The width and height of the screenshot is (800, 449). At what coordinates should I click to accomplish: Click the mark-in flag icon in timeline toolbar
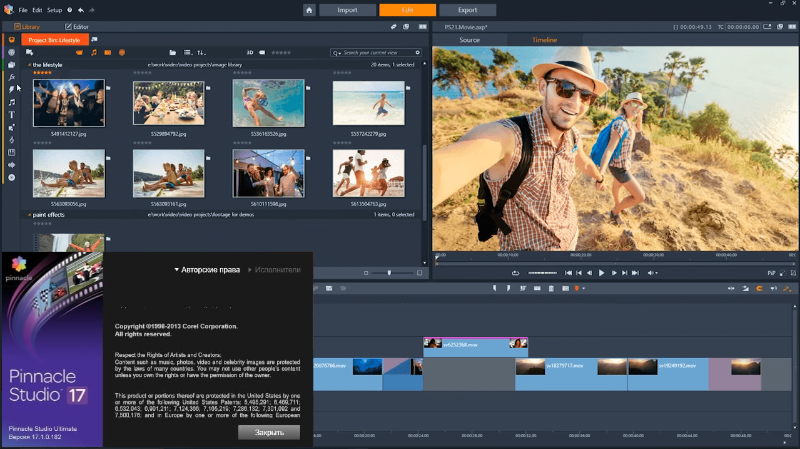494,289
